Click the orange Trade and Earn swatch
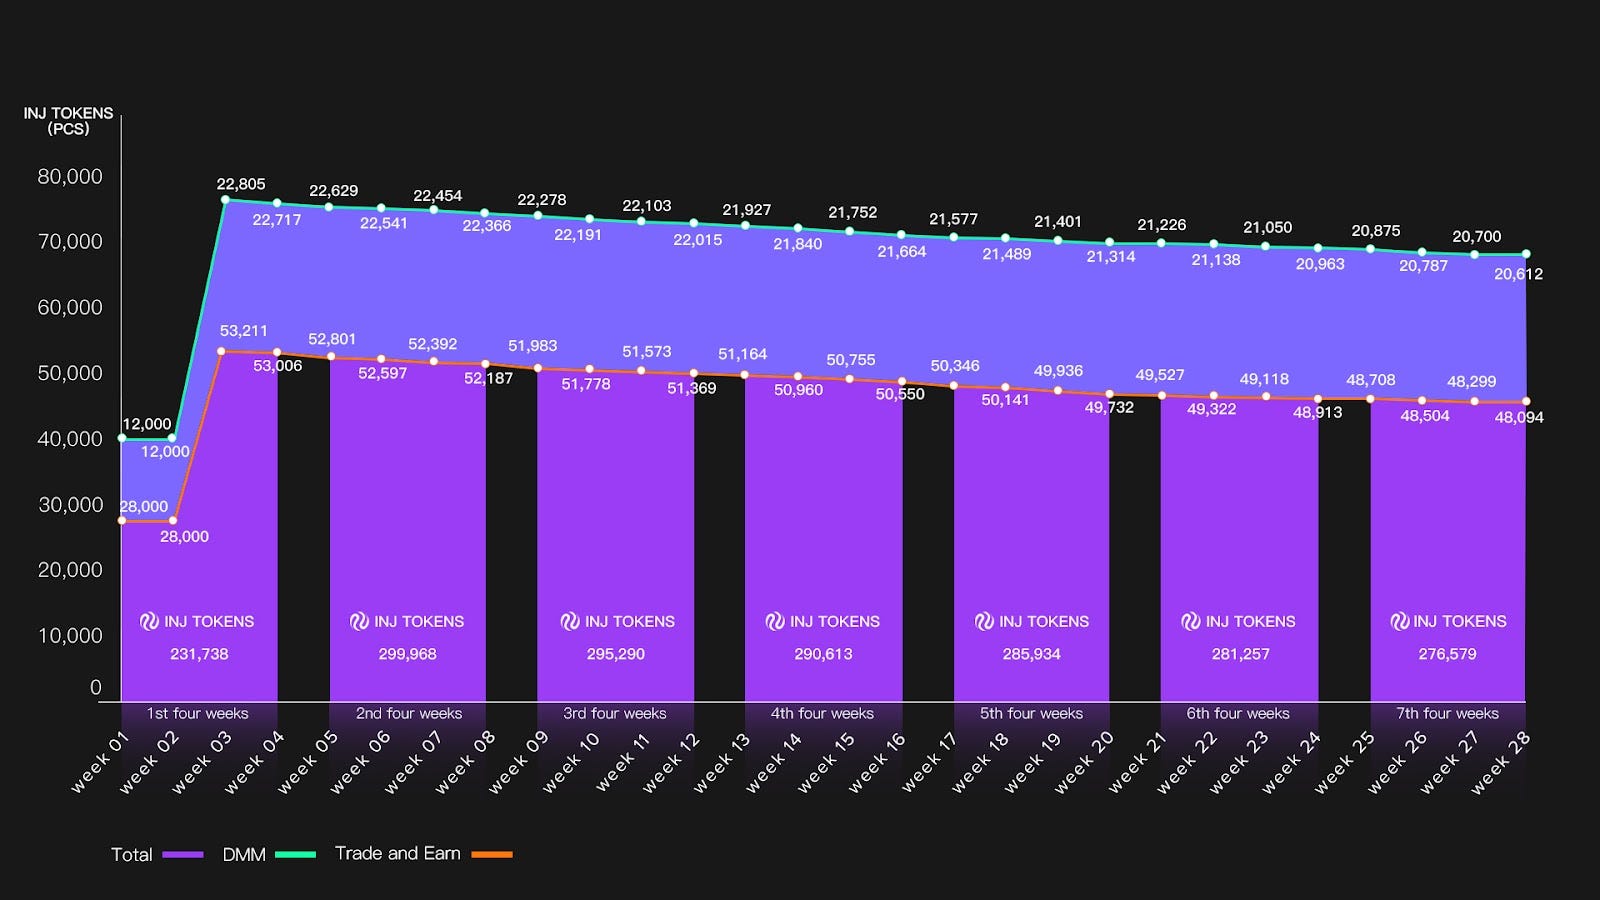 (x=492, y=855)
